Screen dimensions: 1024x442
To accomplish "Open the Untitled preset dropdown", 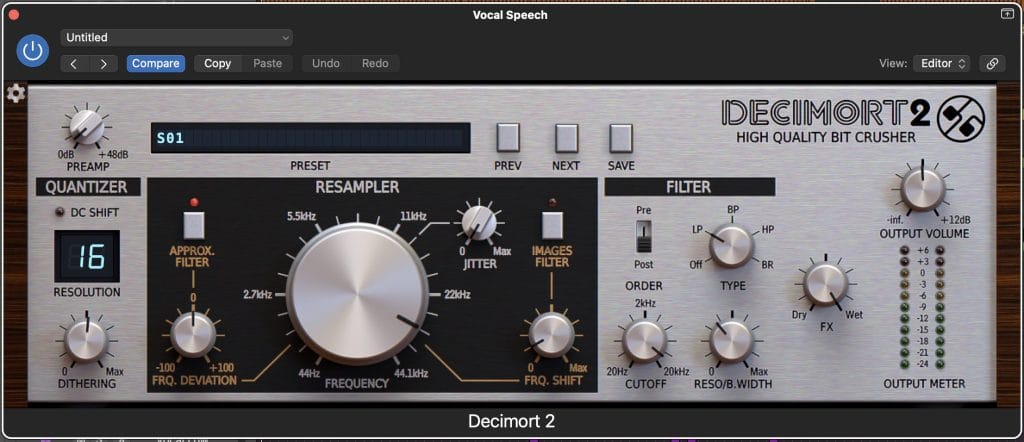I will click(x=176, y=37).
